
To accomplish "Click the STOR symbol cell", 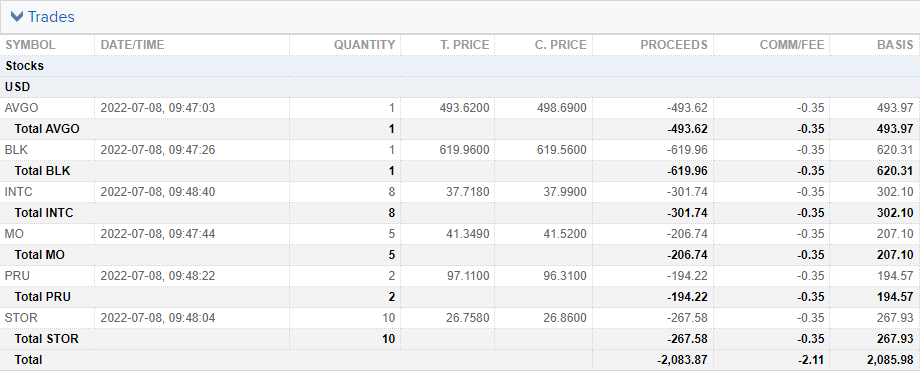I will pyautogui.click(x=20, y=318).
